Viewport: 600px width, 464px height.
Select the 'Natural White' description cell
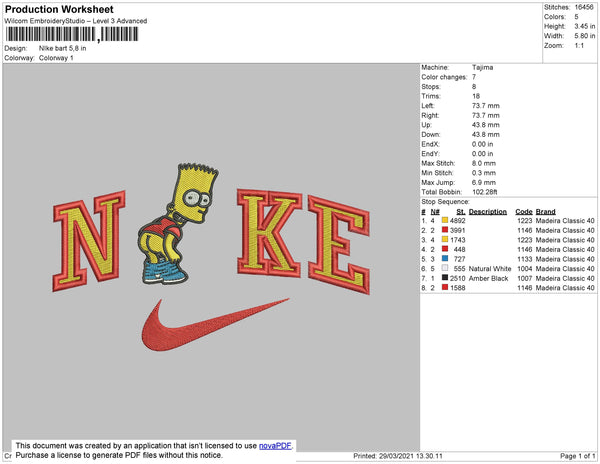(490, 269)
